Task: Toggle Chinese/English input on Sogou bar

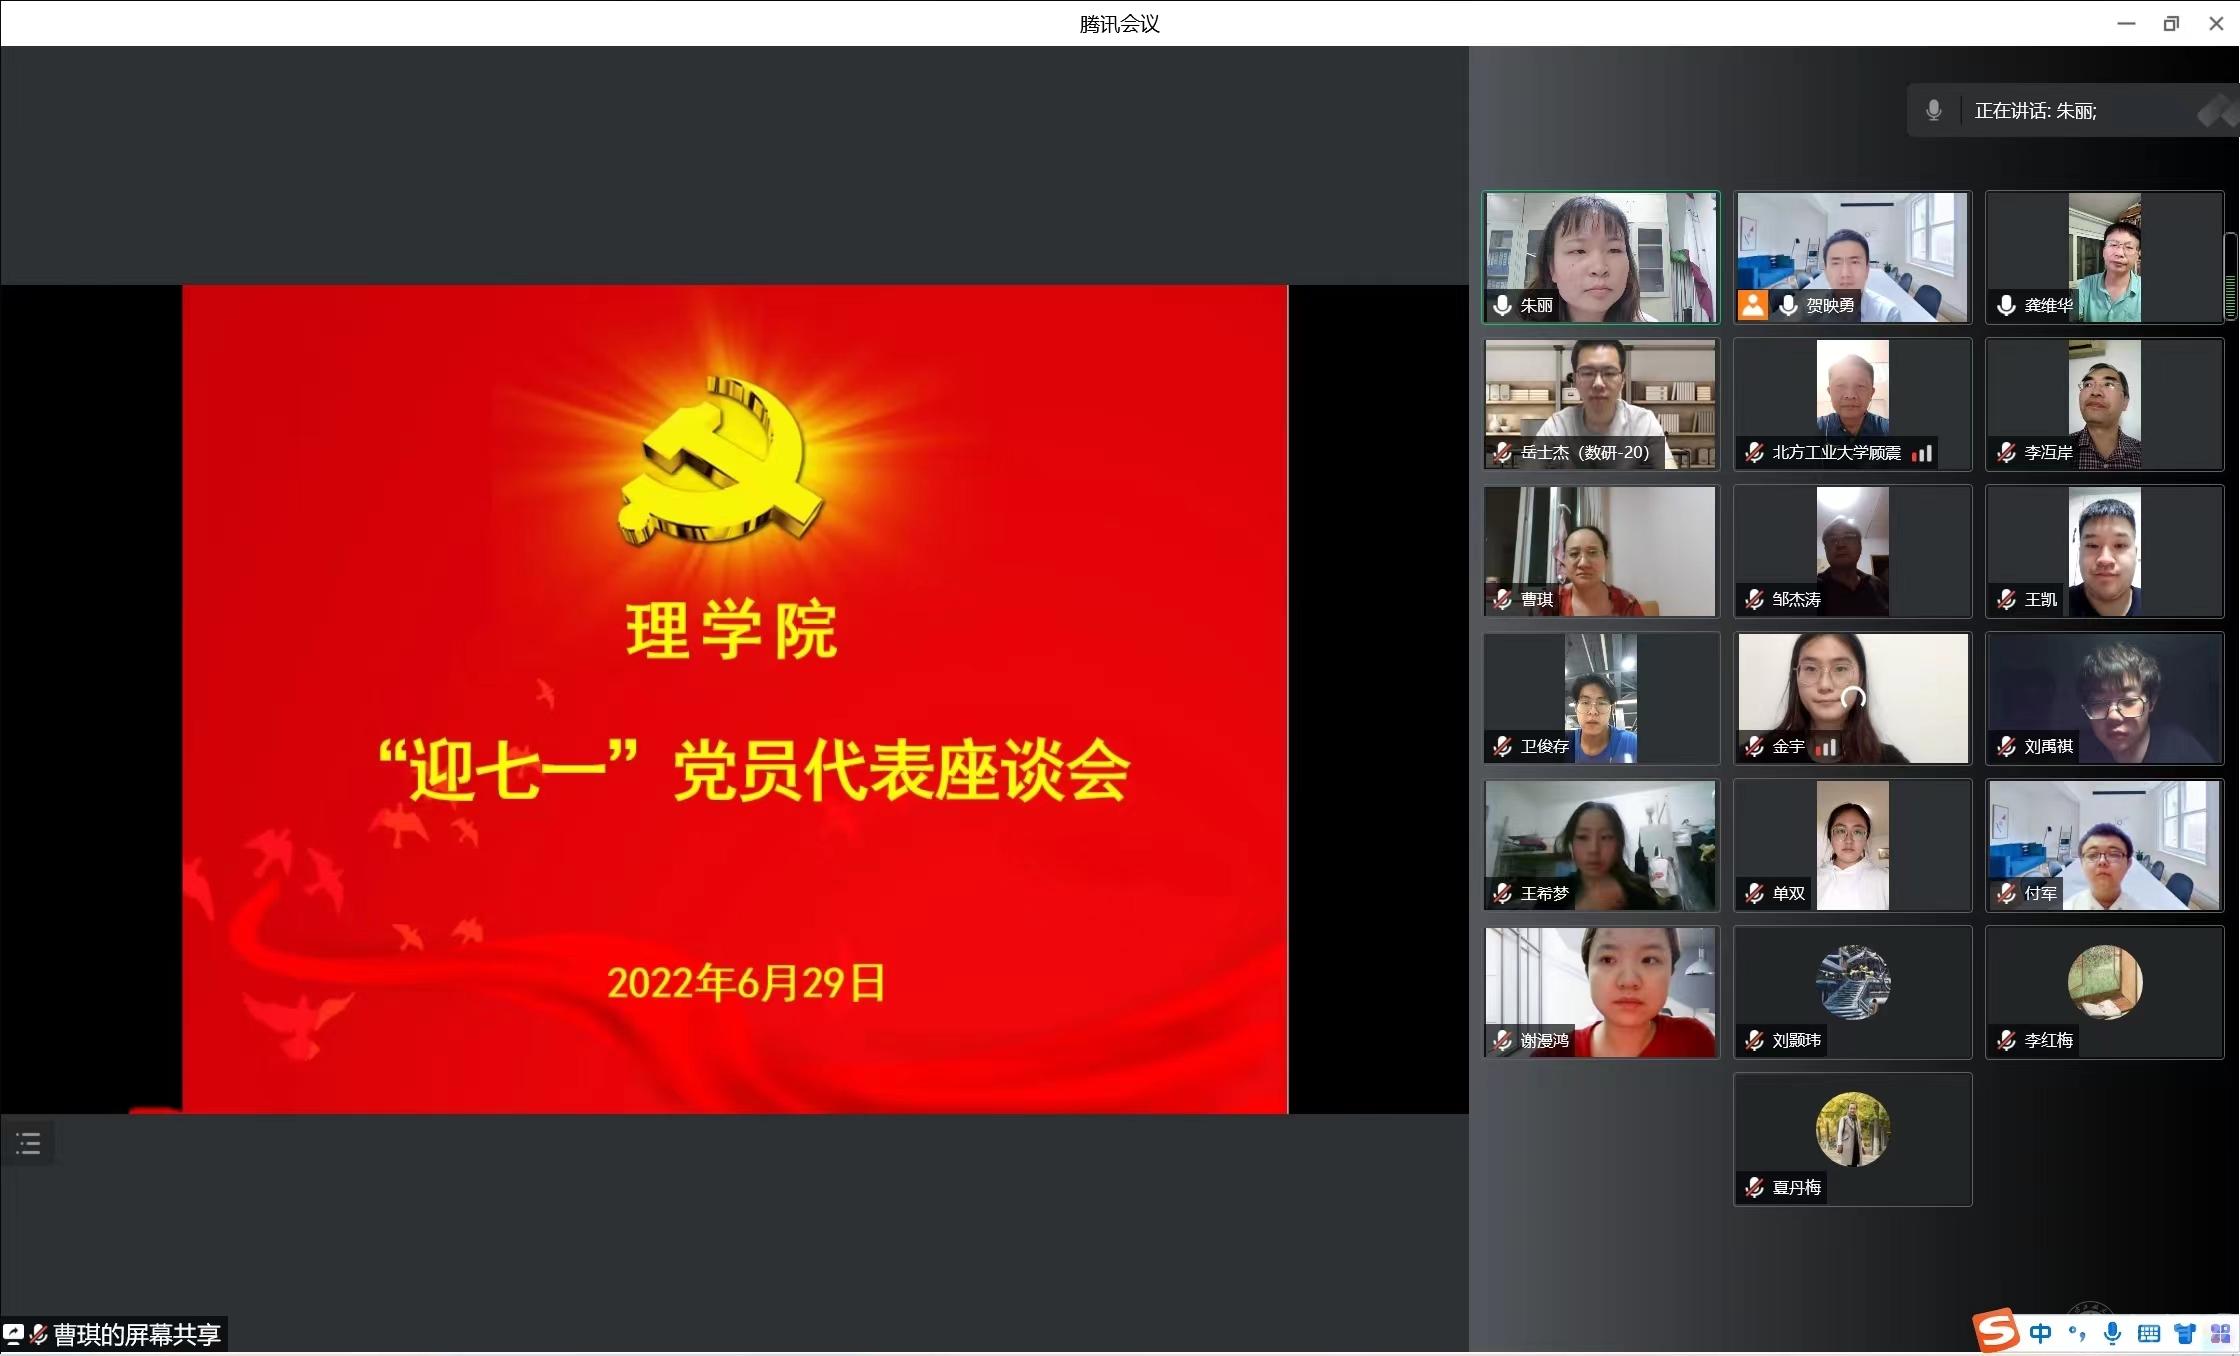Action: tap(2040, 1333)
